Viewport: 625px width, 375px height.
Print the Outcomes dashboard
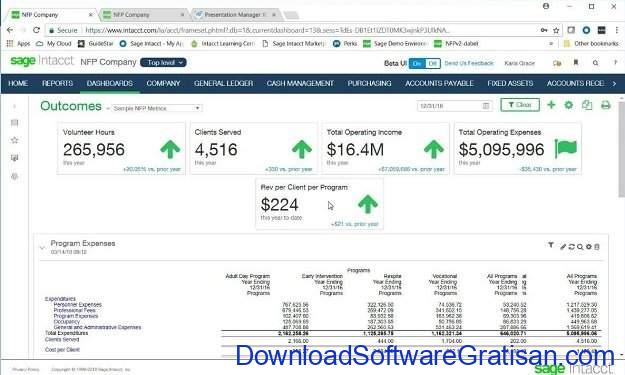point(606,105)
